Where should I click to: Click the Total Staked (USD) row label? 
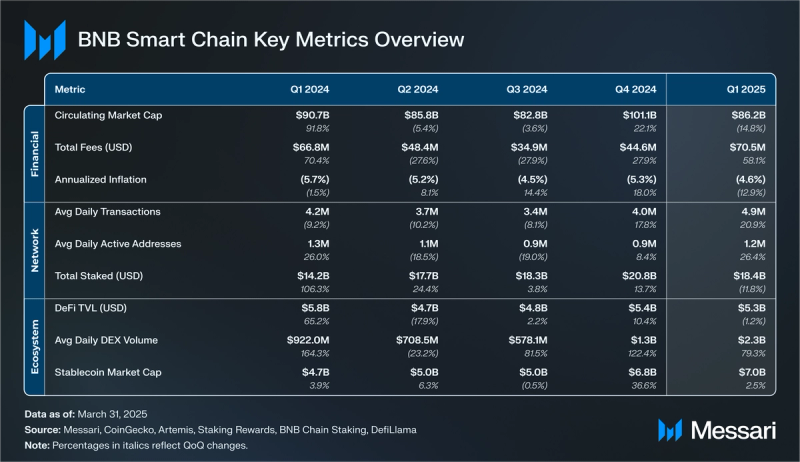tap(98, 276)
